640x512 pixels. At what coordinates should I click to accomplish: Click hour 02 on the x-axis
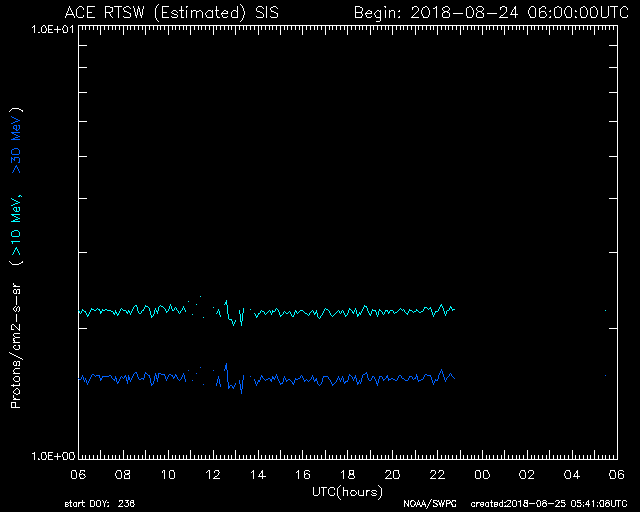(528, 474)
